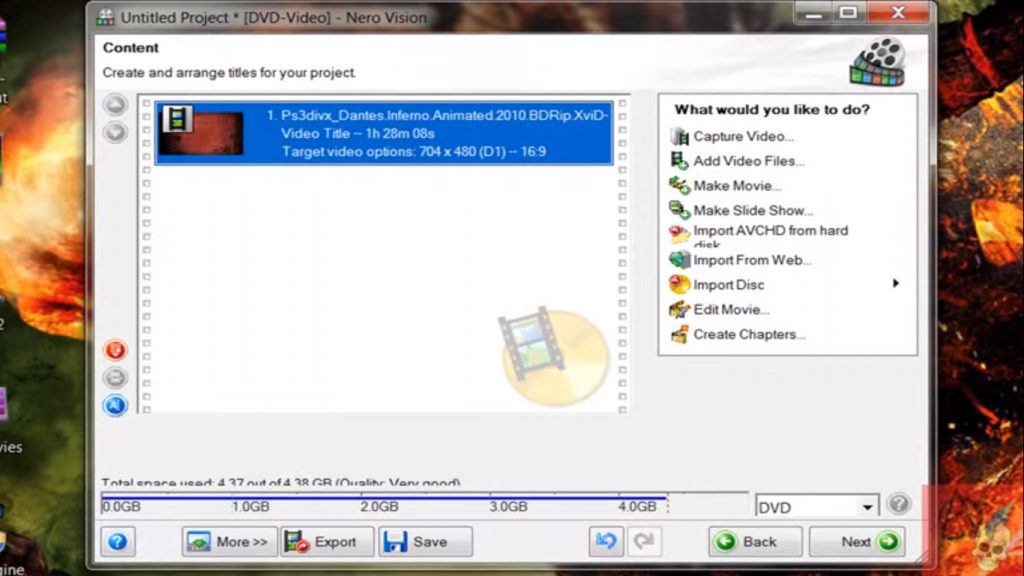Viewport: 1024px width, 576px height.
Task: Click the More >> button
Action: point(229,541)
